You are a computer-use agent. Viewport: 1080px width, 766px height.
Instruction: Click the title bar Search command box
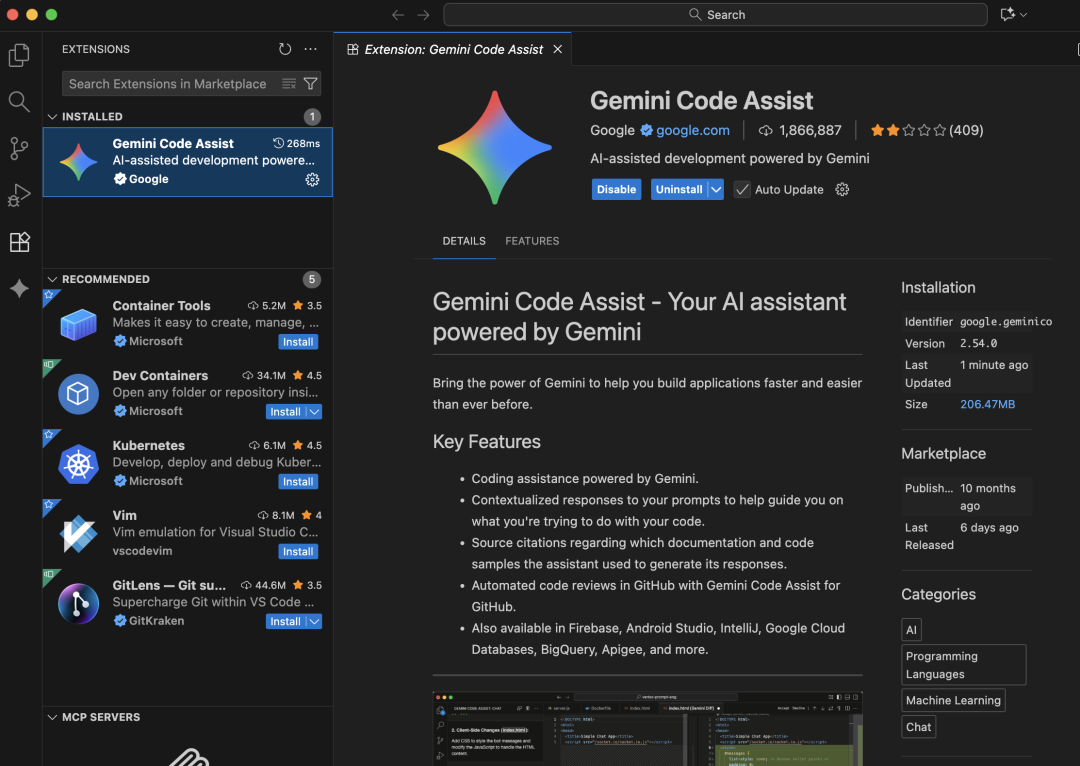pyautogui.click(x=715, y=14)
